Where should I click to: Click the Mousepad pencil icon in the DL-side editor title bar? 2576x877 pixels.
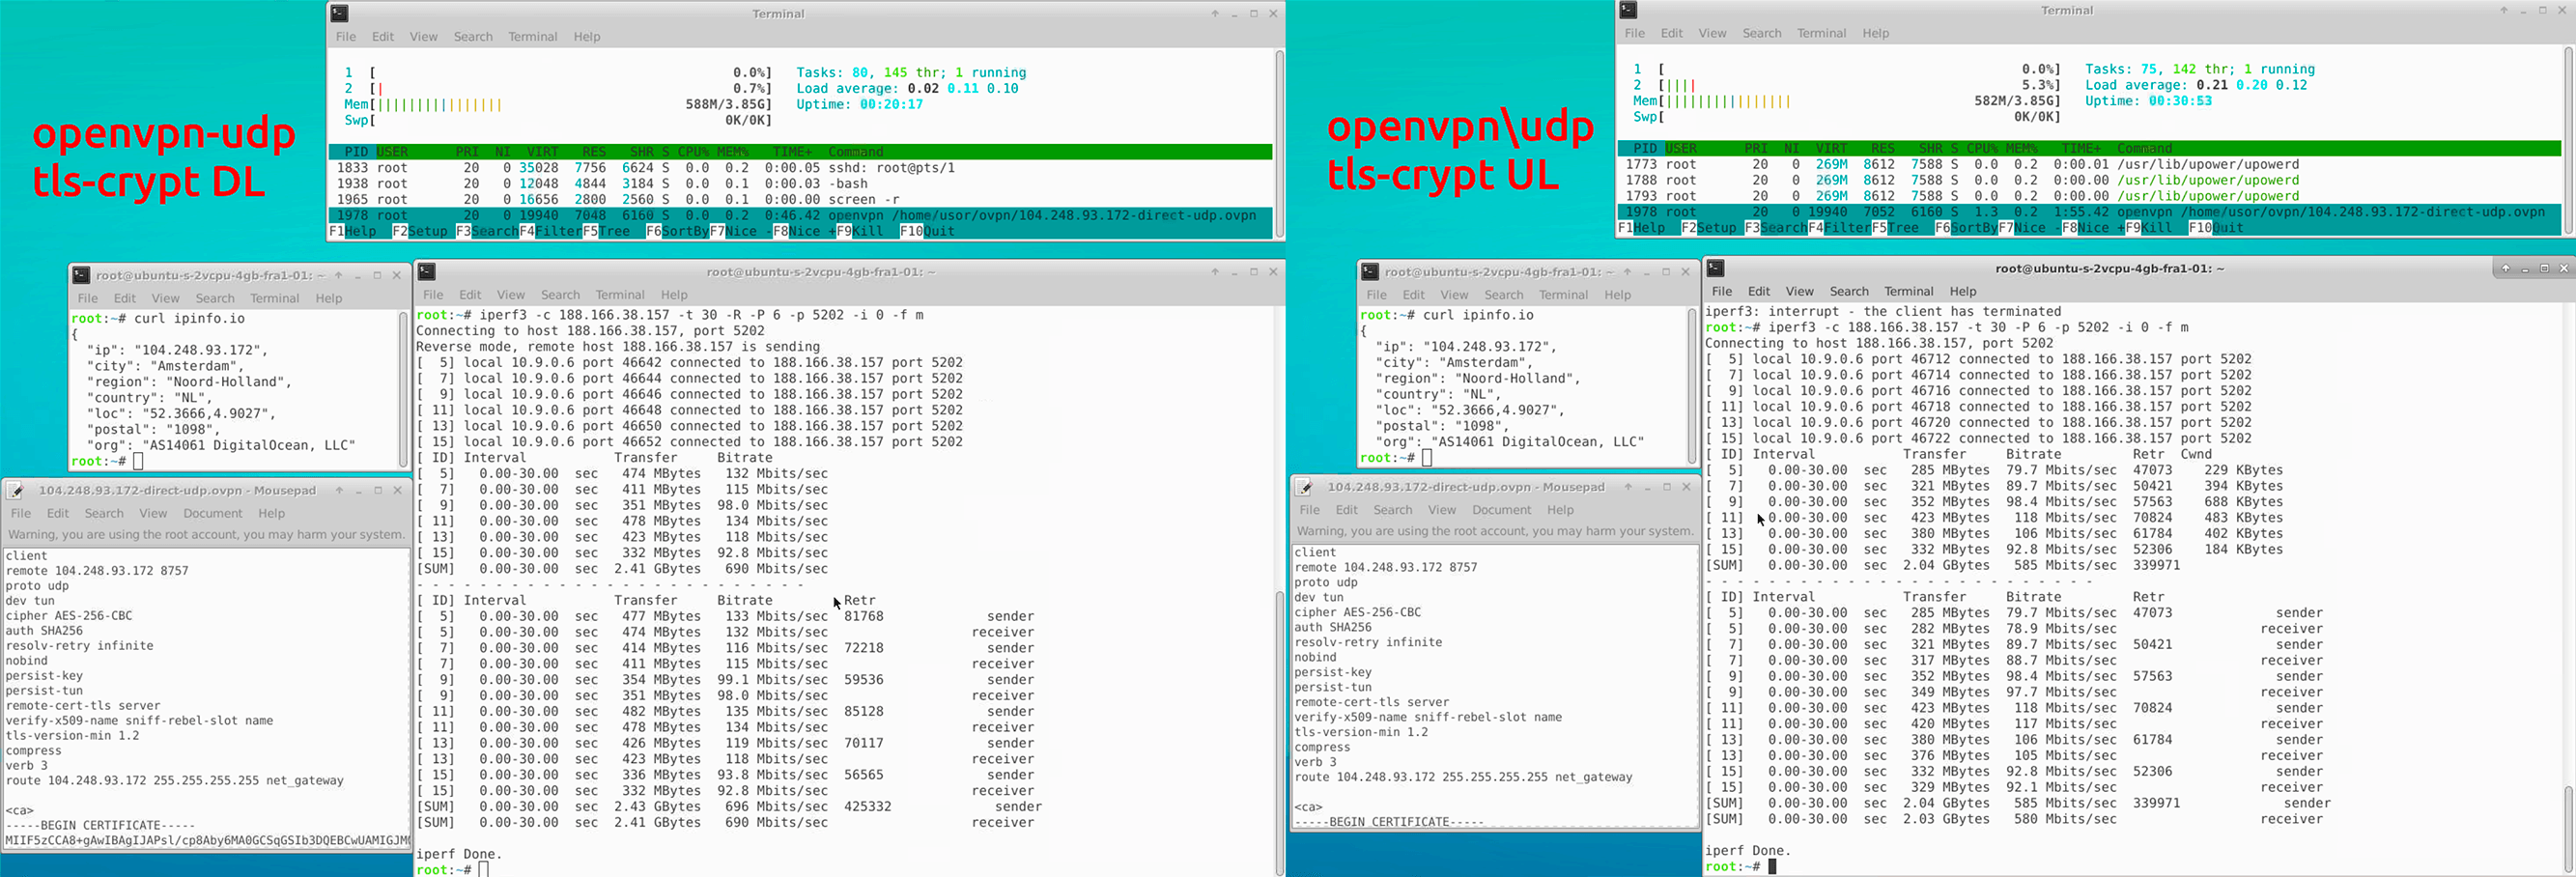pyautogui.click(x=15, y=490)
